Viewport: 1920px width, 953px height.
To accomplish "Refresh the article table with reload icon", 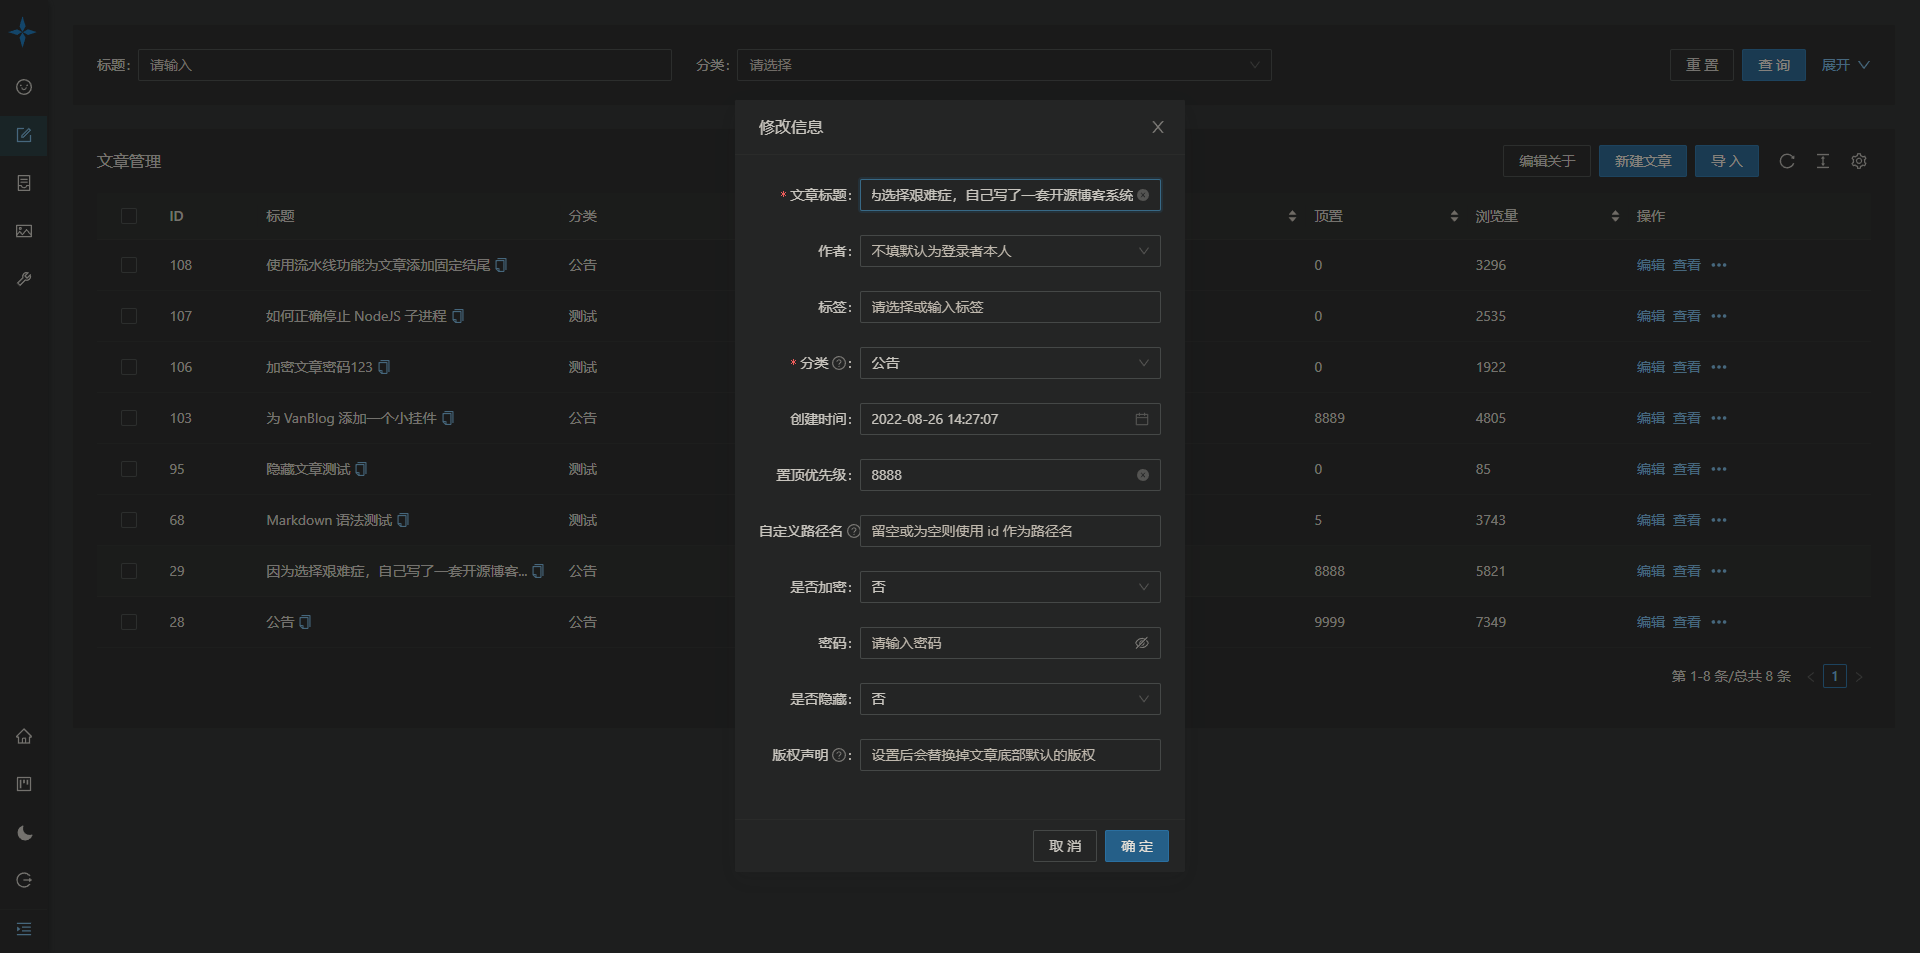I will [x=1787, y=161].
